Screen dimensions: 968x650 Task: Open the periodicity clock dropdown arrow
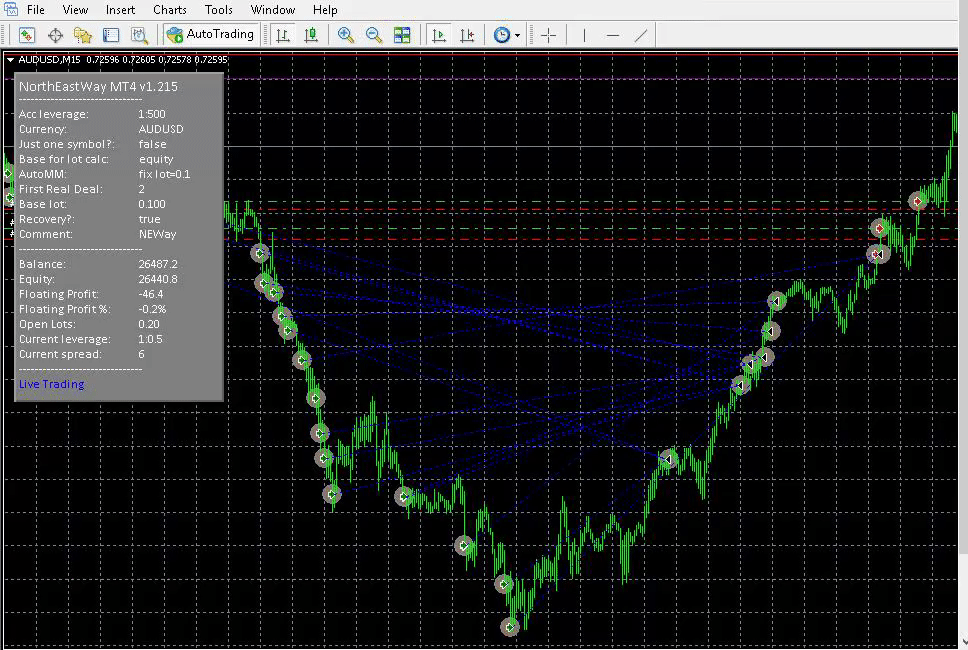click(517, 36)
